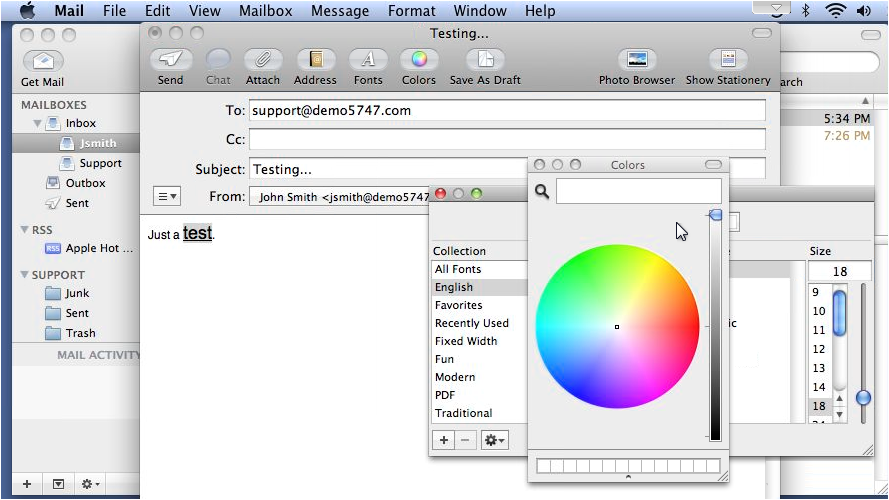The width and height of the screenshot is (889, 500).
Task: Open the sidebar gear action menu
Action: tap(90, 484)
